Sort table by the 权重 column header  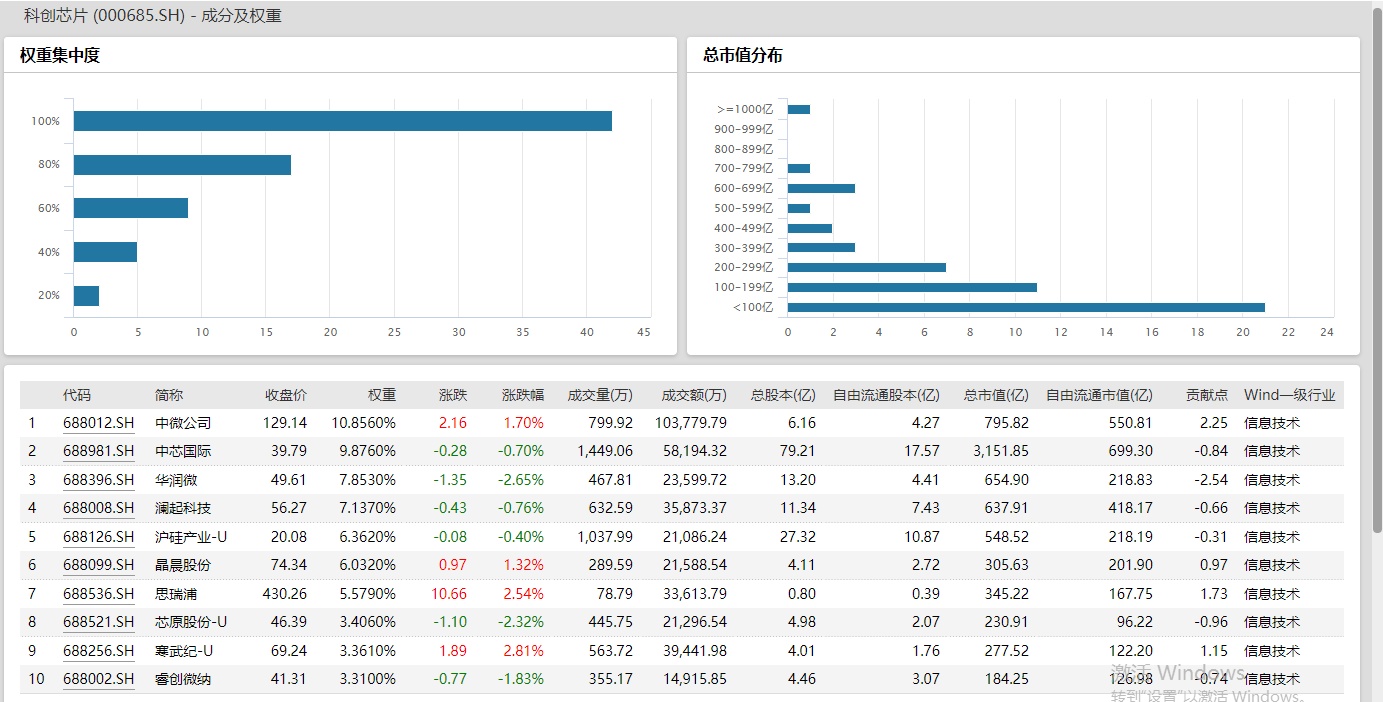tap(381, 395)
